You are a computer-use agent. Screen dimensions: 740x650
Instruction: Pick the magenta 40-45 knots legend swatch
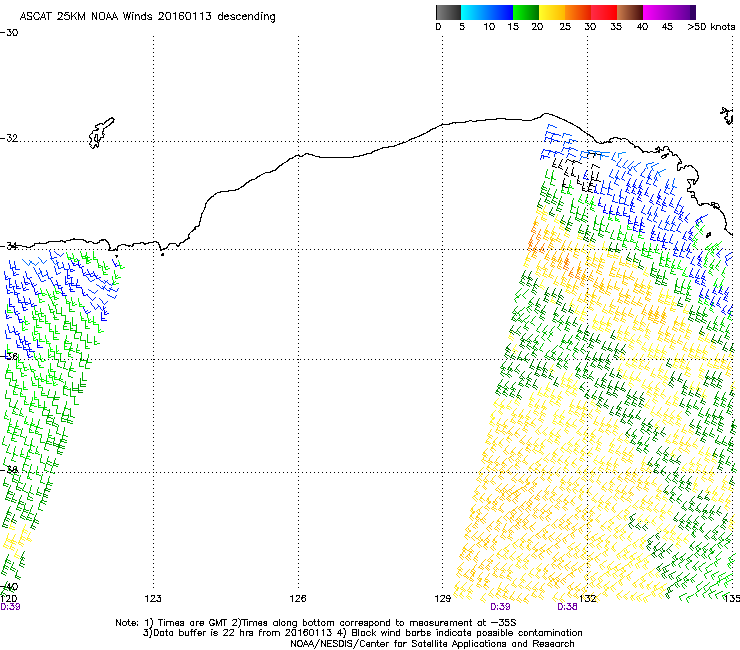point(656,12)
